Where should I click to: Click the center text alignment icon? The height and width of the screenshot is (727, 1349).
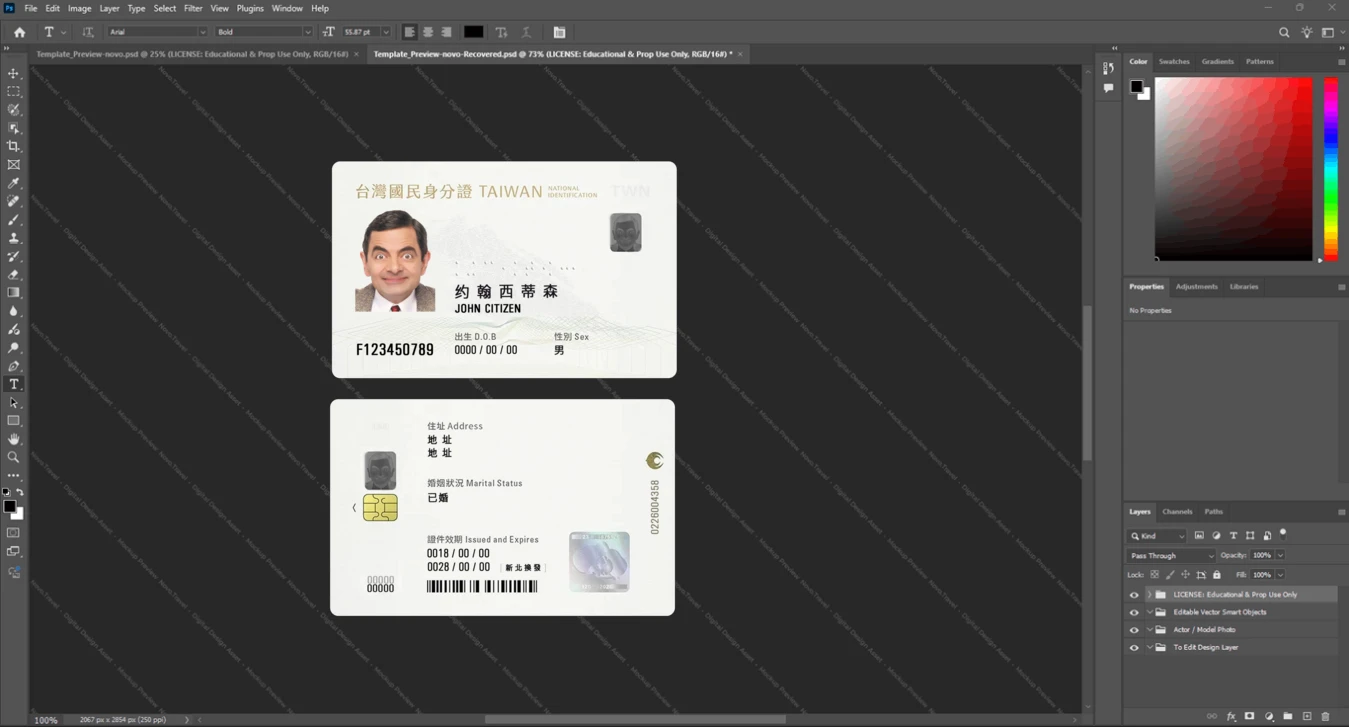coord(428,32)
